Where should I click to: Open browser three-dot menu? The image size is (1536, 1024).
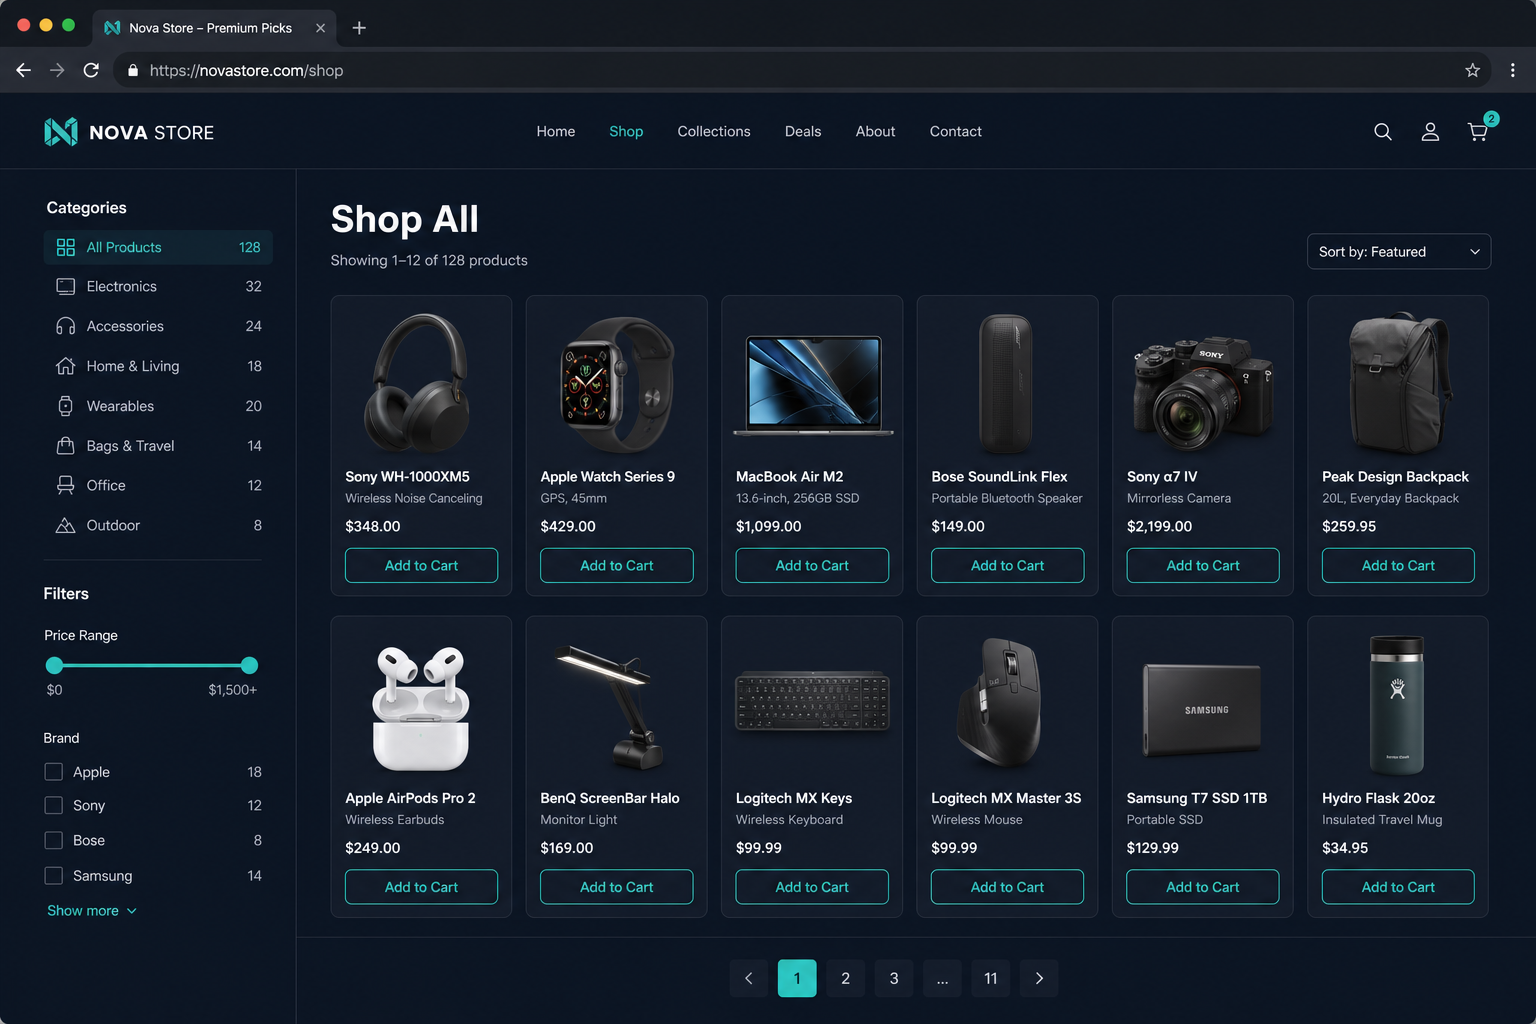pyautogui.click(x=1512, y=70)
